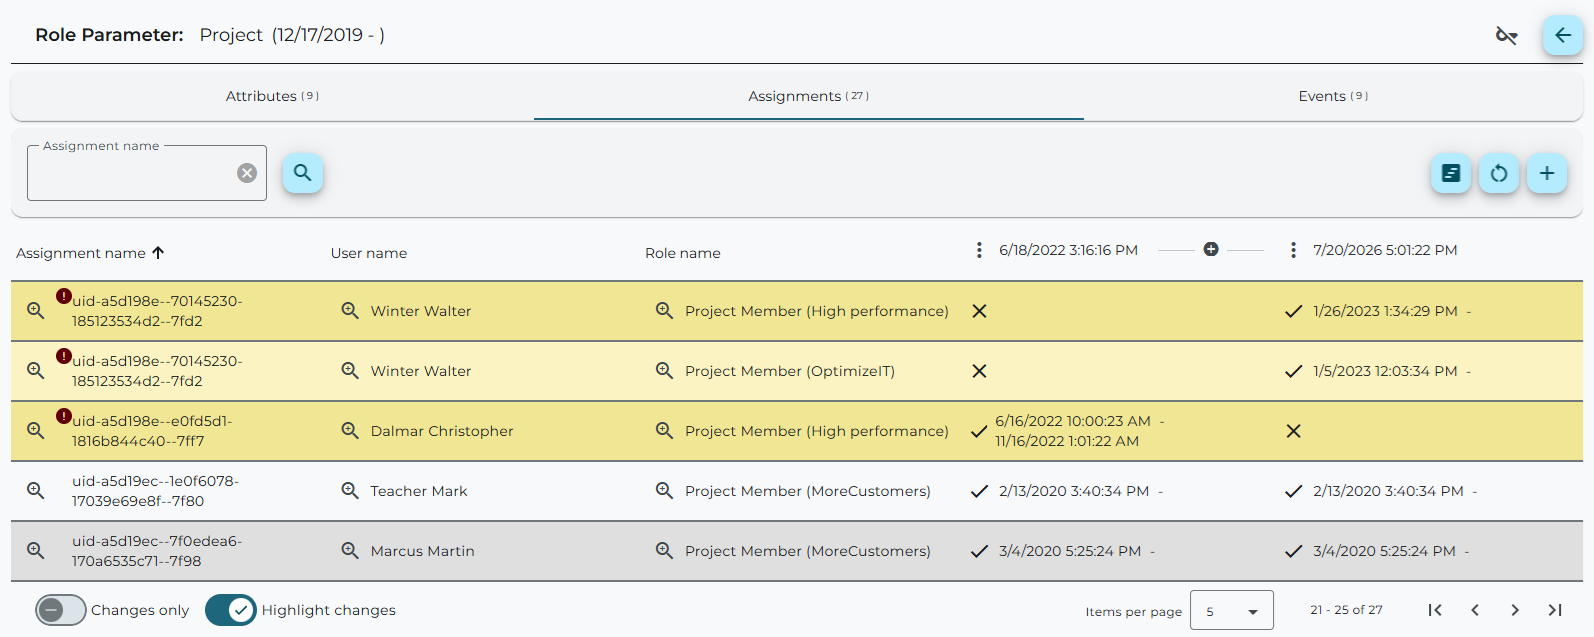
Task: Open options menu for 6/18/2022 date column
Action: (x=979, y=250)
